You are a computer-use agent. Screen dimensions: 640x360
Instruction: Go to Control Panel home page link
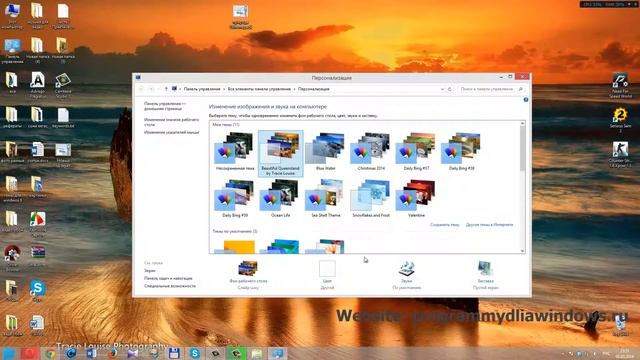(164, 106)
